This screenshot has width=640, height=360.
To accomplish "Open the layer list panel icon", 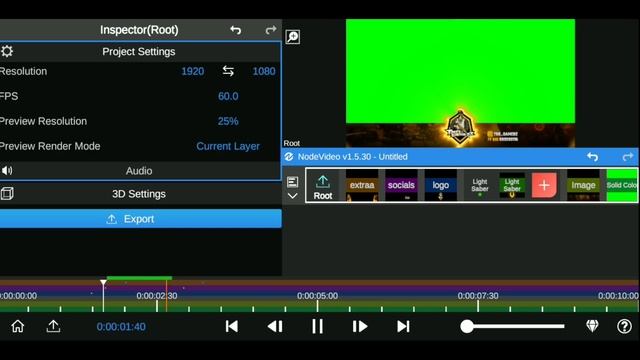I will pos(292,182).
